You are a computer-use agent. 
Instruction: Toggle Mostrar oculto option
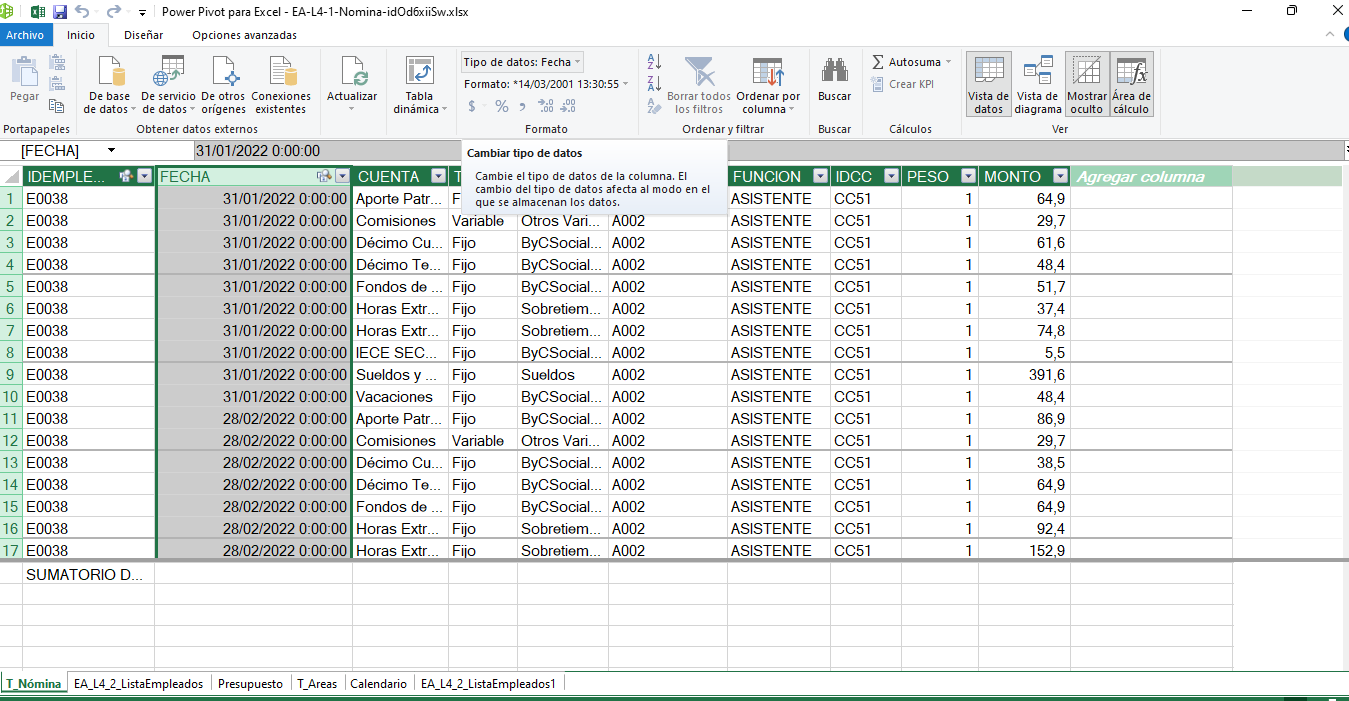1086,73
